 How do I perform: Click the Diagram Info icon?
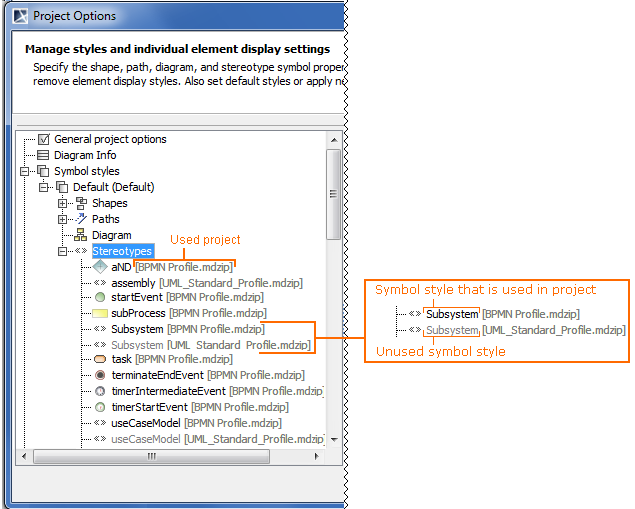click(x=43, y=155)
